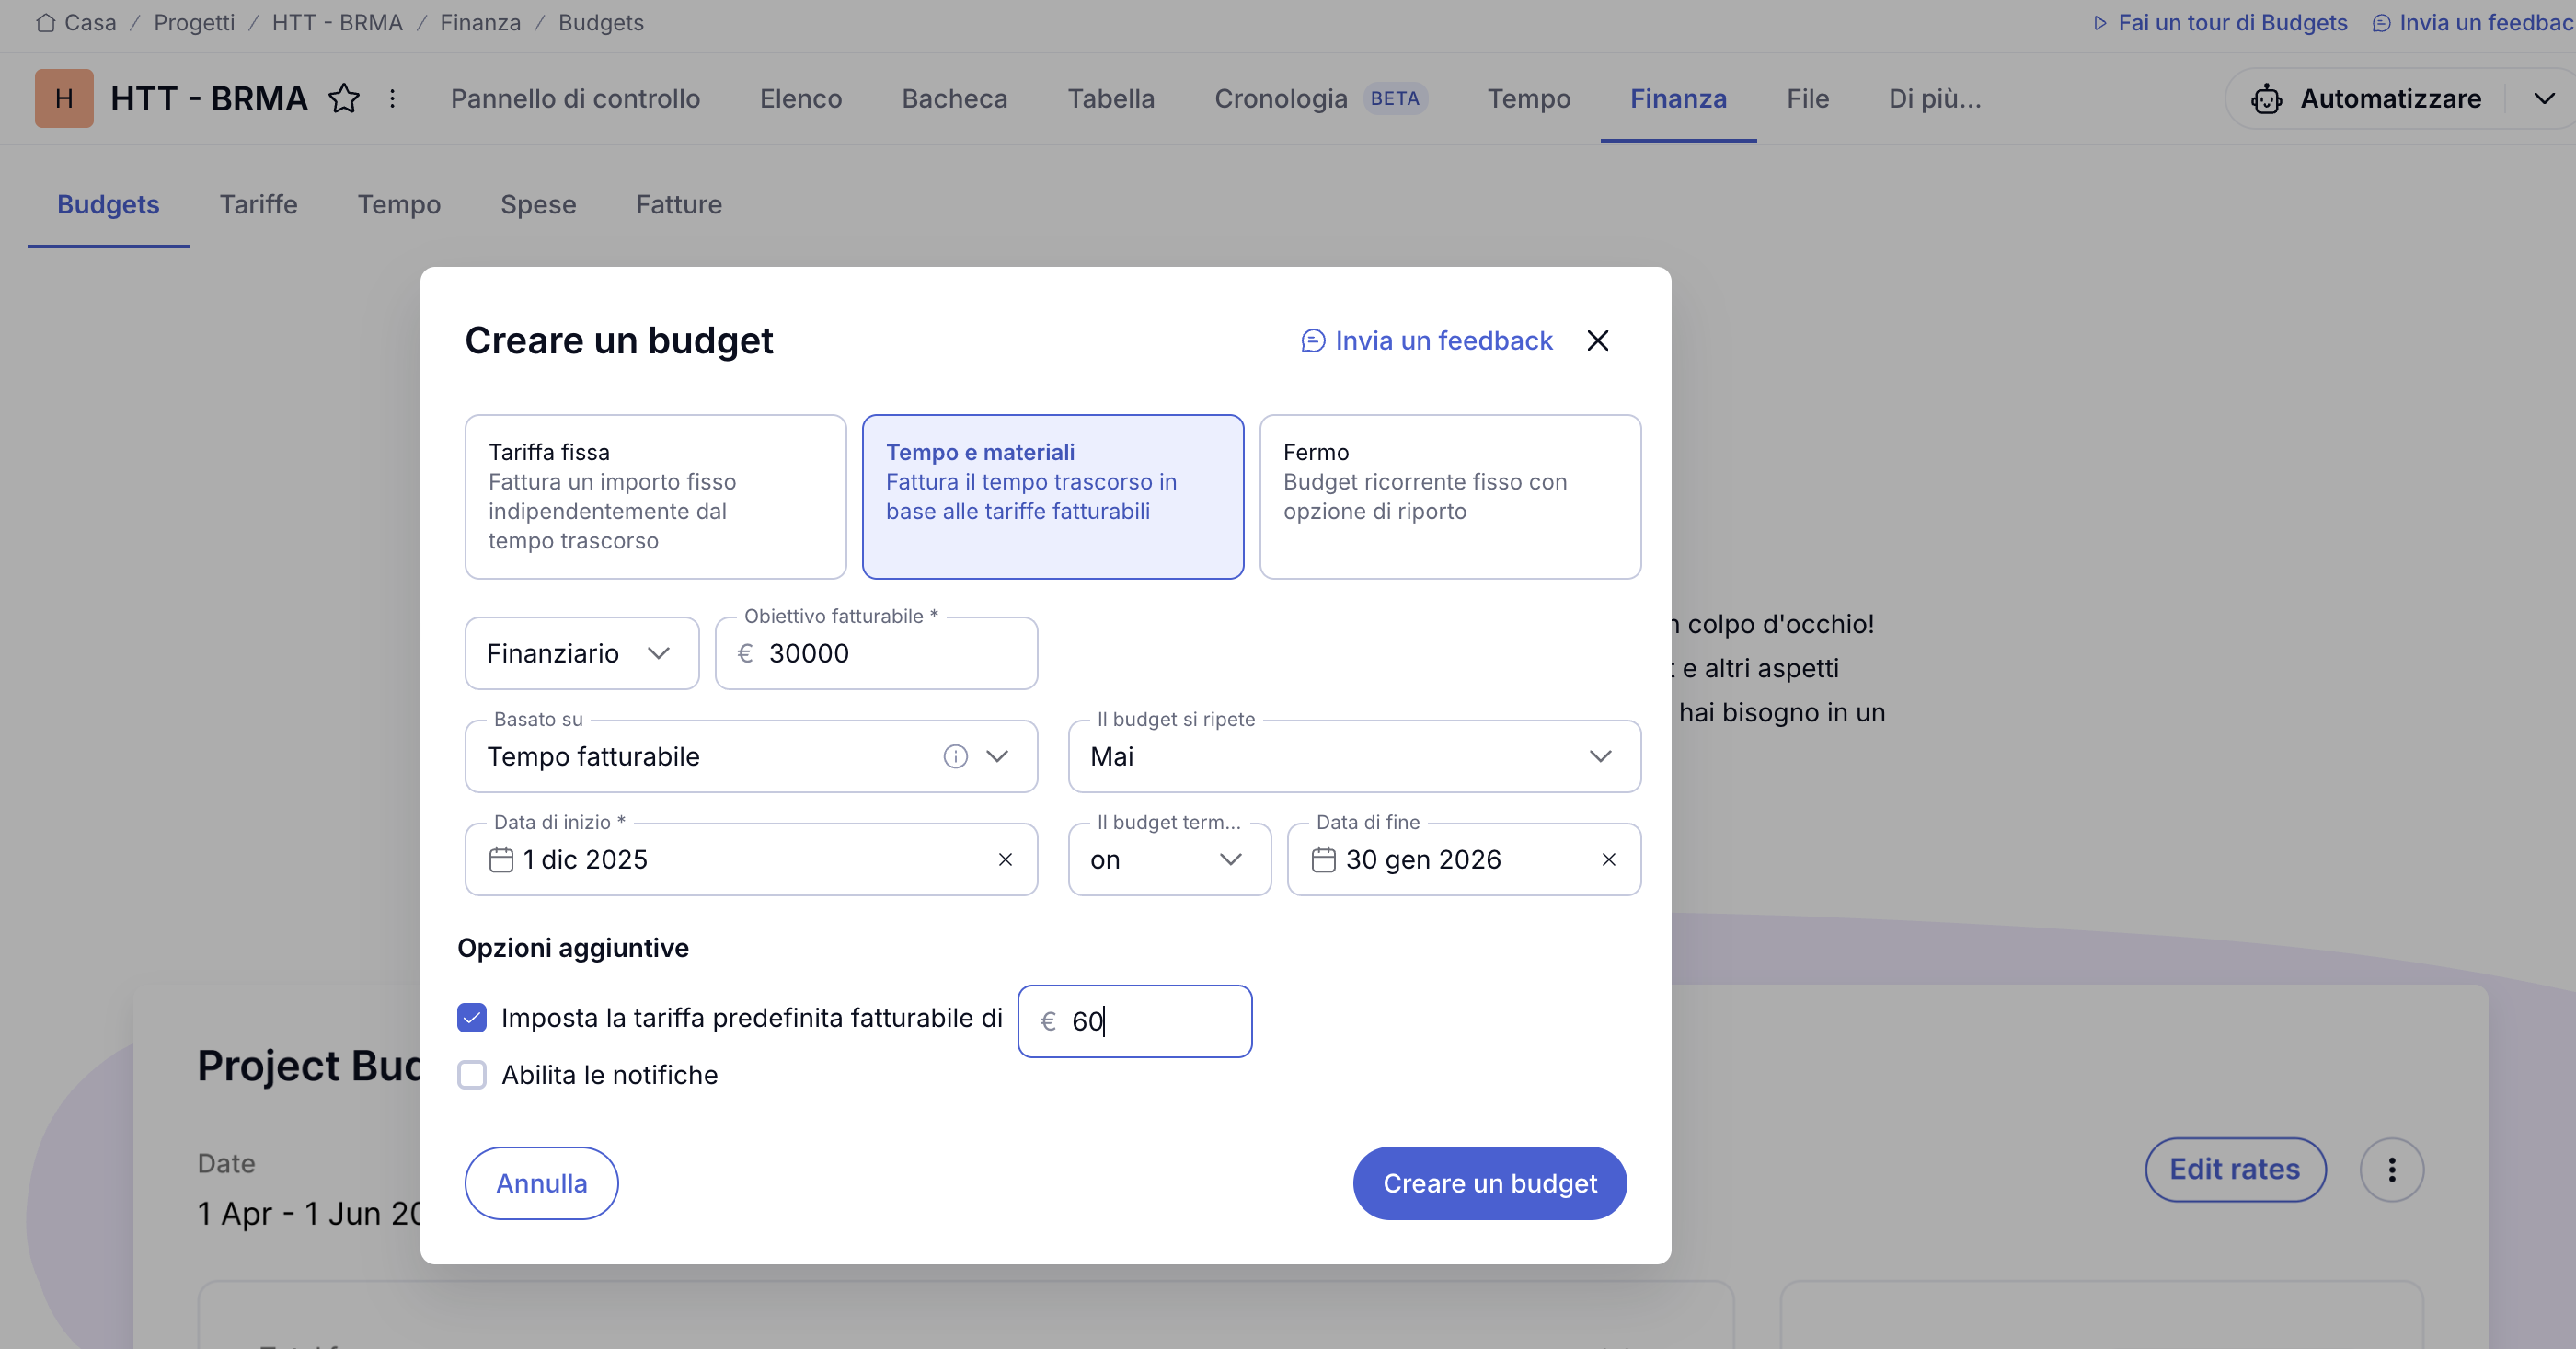
Task: Star the HTT - BRMA project as favorite
Action: (345, 98)
